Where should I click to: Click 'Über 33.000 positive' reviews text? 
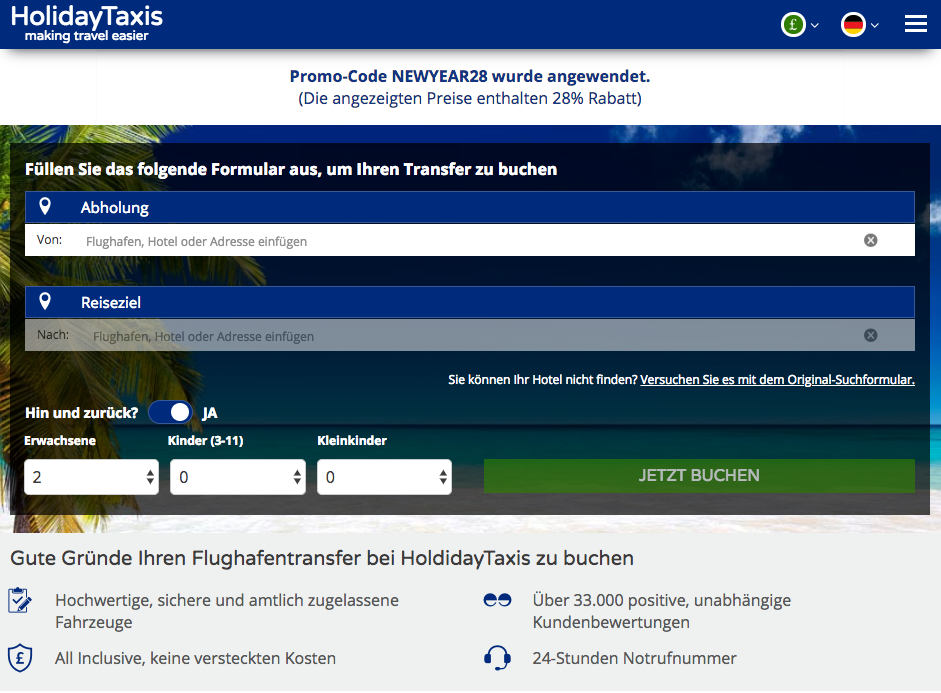[661, 611]
